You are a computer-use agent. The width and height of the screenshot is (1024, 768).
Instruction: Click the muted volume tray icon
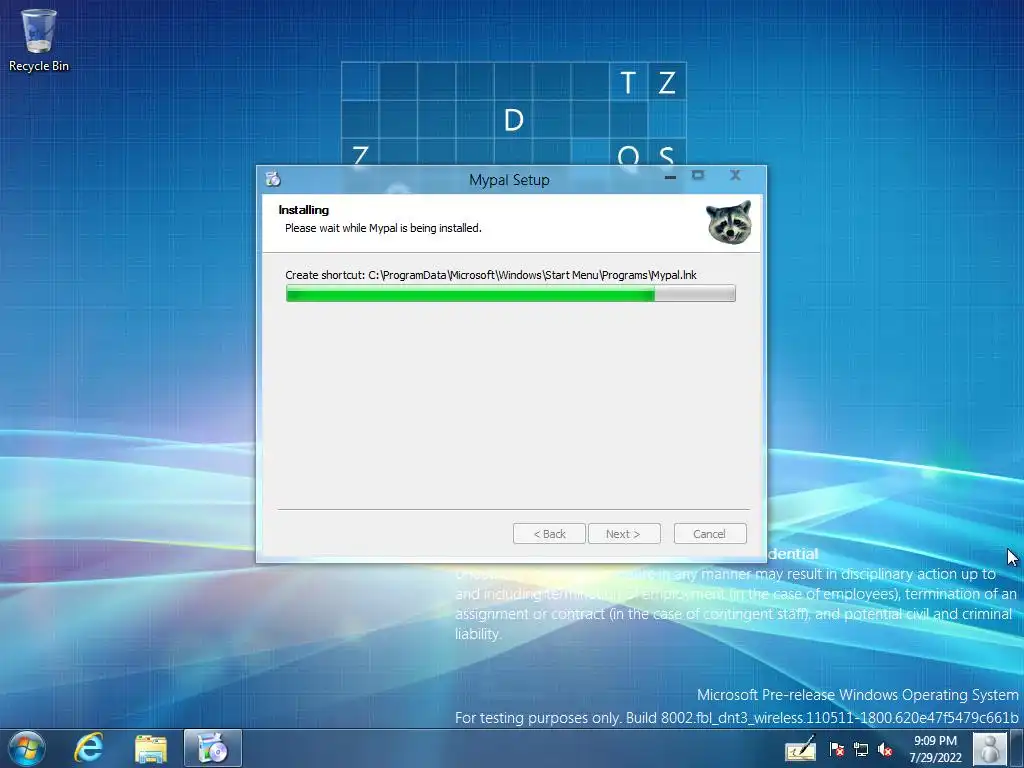click(x=885, y=750)
